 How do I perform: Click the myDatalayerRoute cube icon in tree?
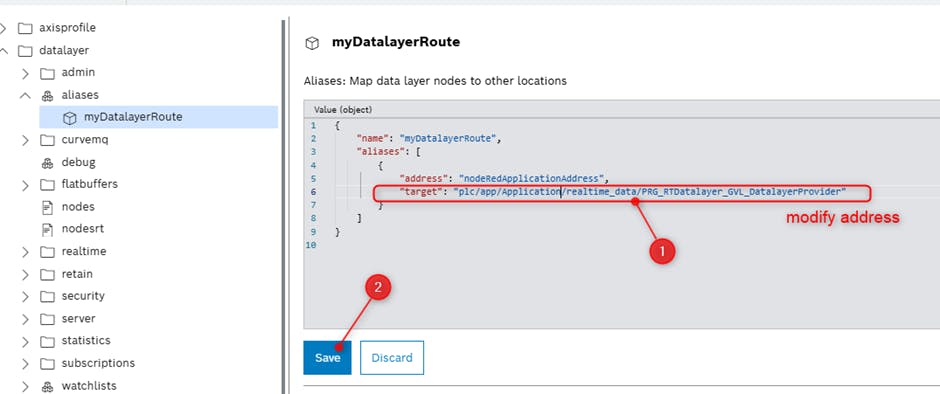(70, 118)
